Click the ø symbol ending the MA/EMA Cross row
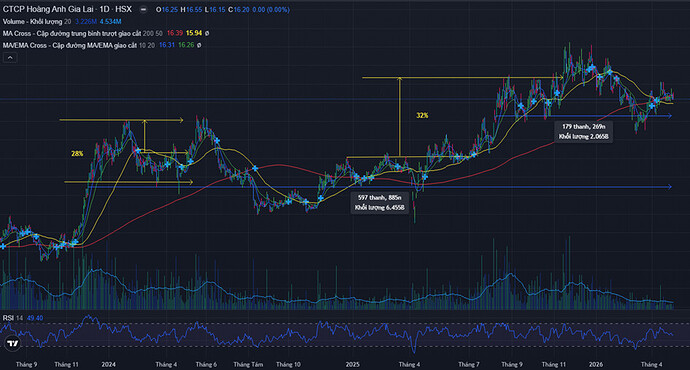Screen dimensions: 690x370 click(199, 45)
